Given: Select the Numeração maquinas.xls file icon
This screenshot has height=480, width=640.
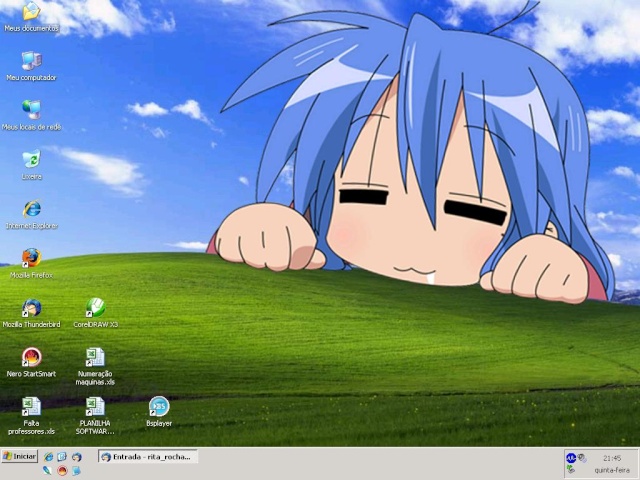Looking at the screenshot, I should tap(95, 357).
